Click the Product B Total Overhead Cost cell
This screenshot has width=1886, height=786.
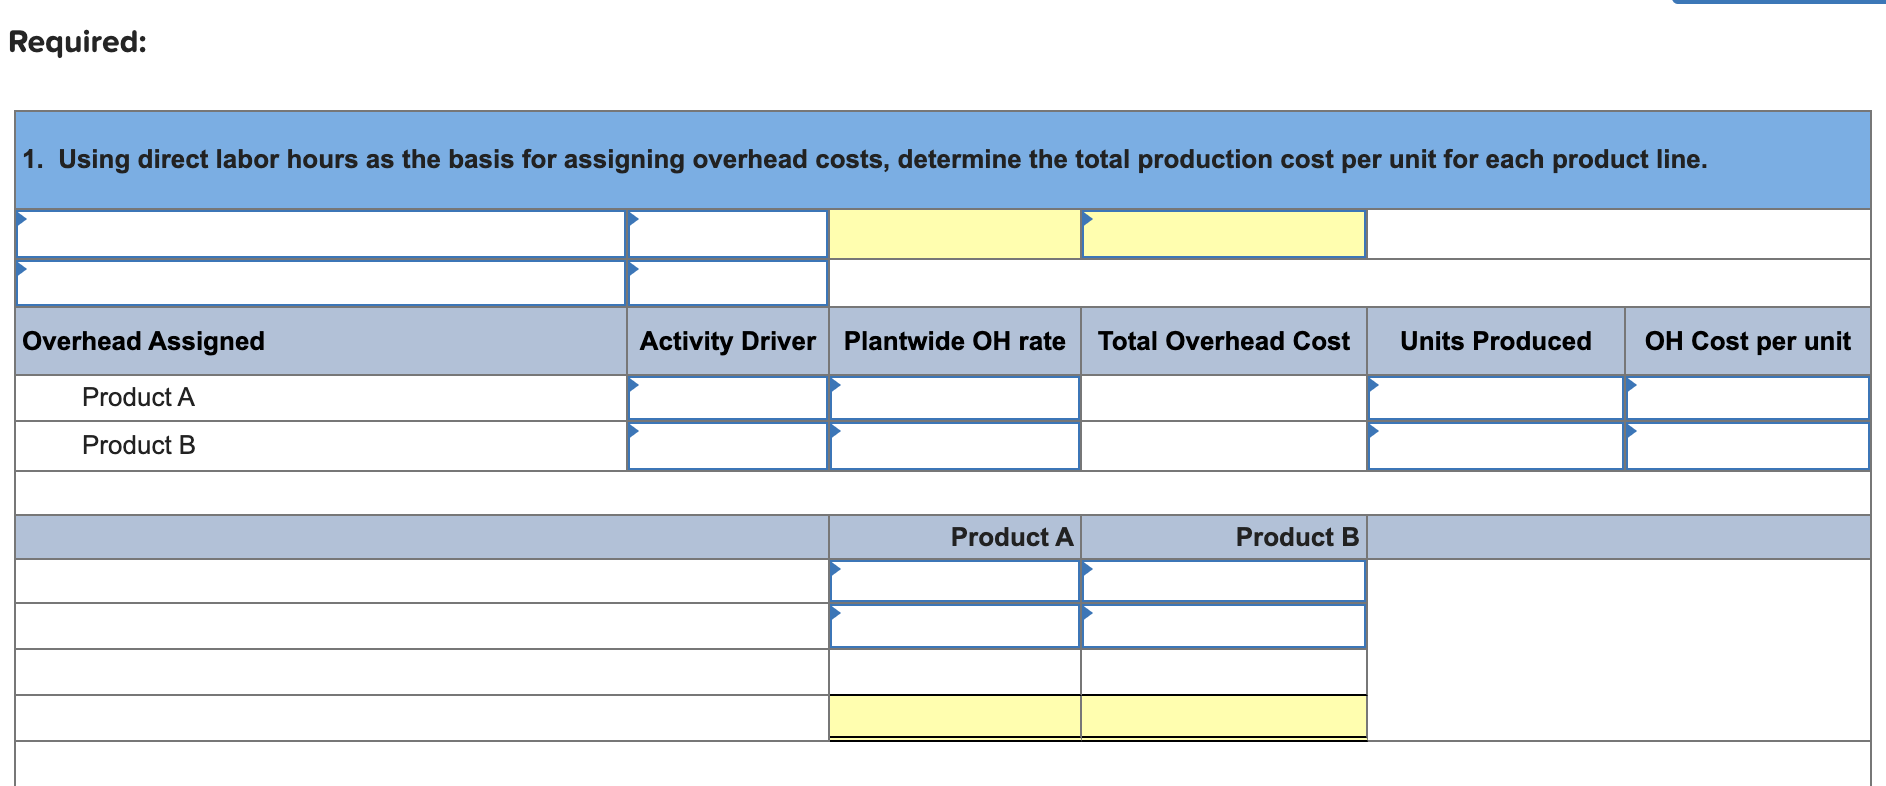[1224, 446]
